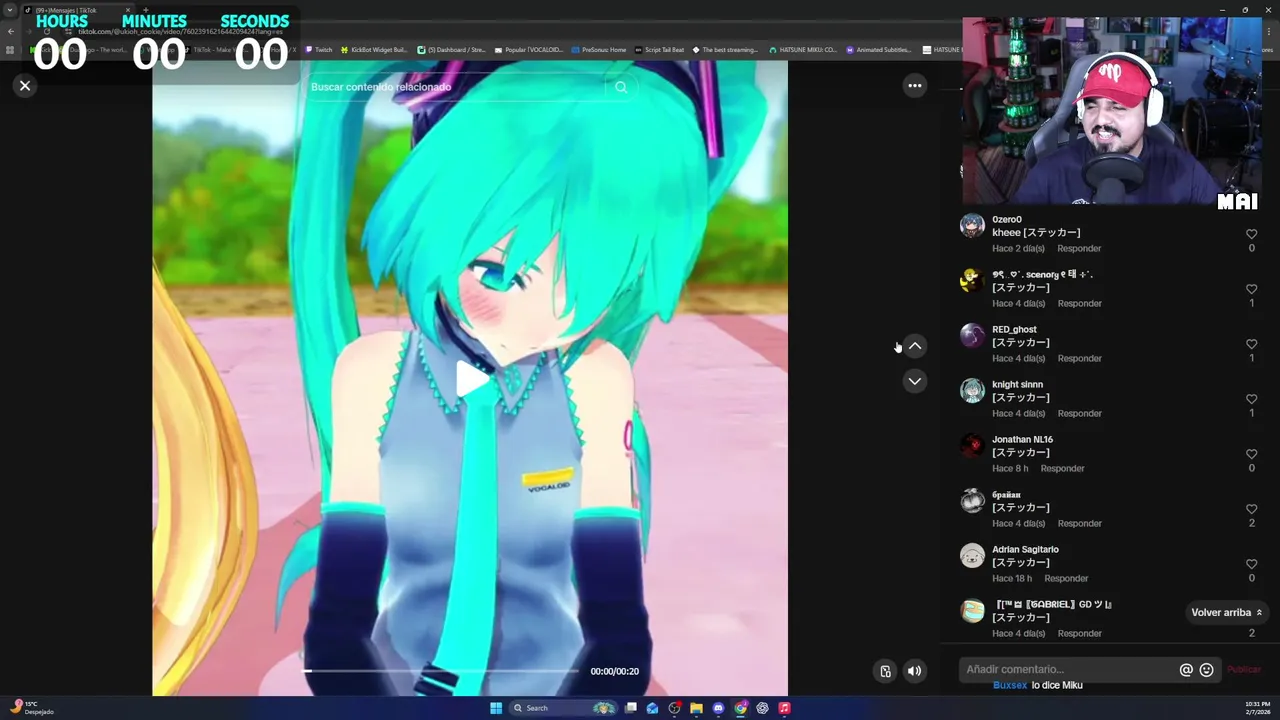
Task: Open File Explorer from taskbar
Action: click(x=696, y=708)
